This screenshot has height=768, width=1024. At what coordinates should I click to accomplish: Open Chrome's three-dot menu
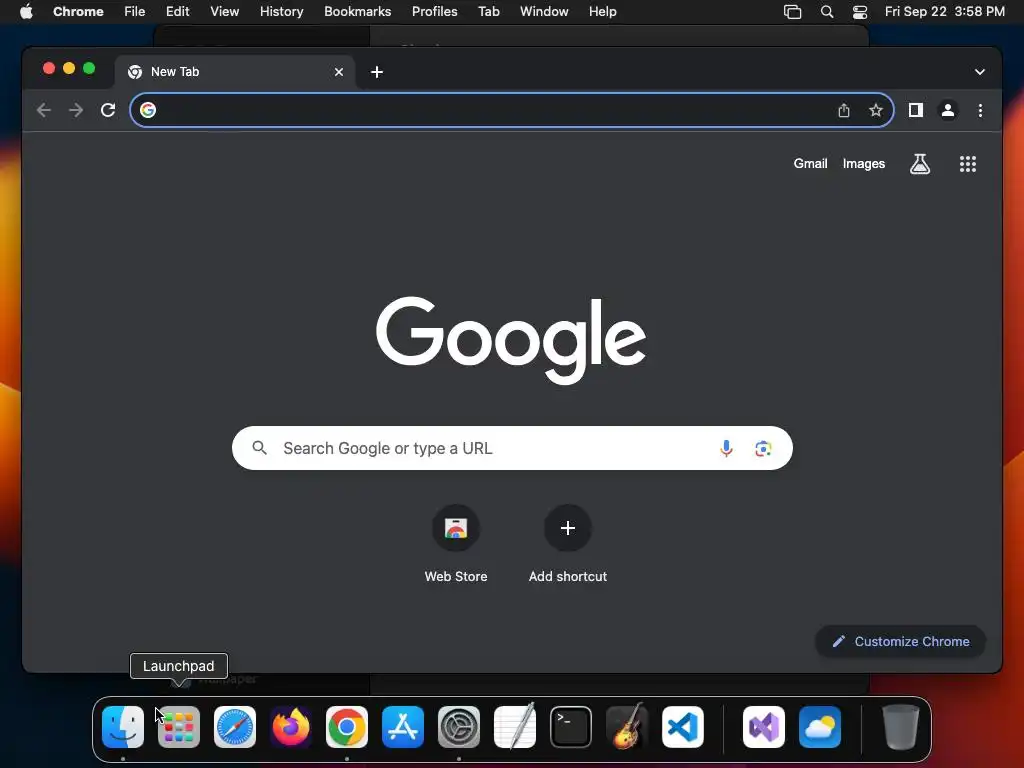click(980, 110)
